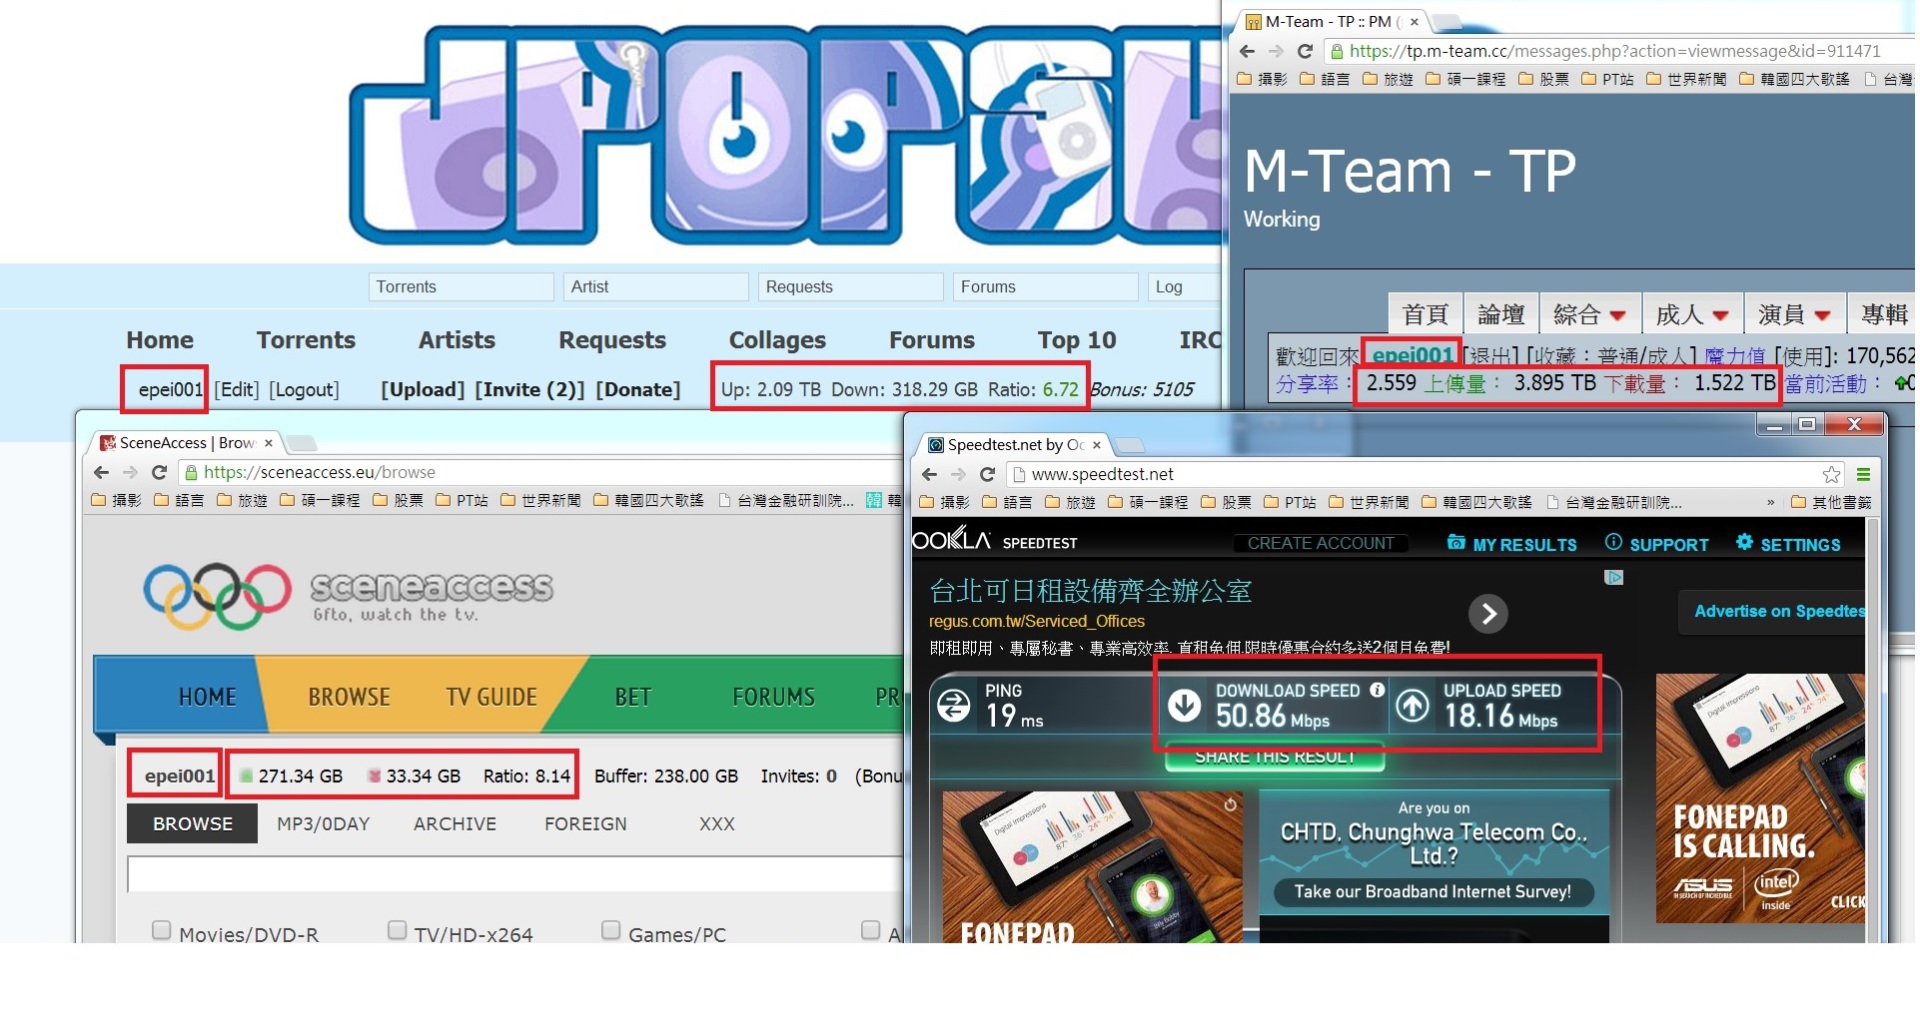
Task: Click the download arrow icon in results
Action: click(1185, 705)
